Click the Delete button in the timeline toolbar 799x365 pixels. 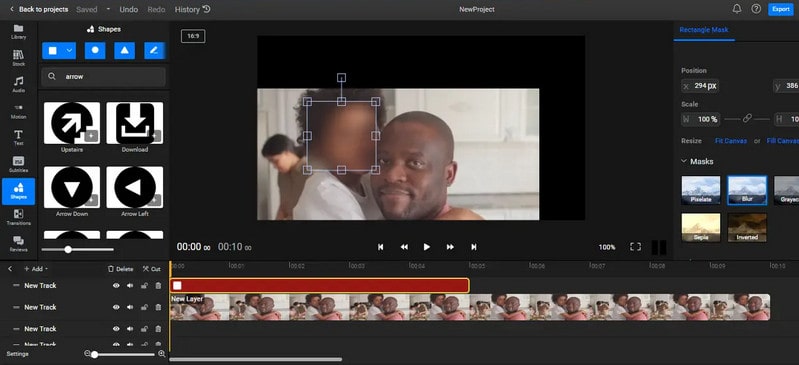(x=120, y=269)
